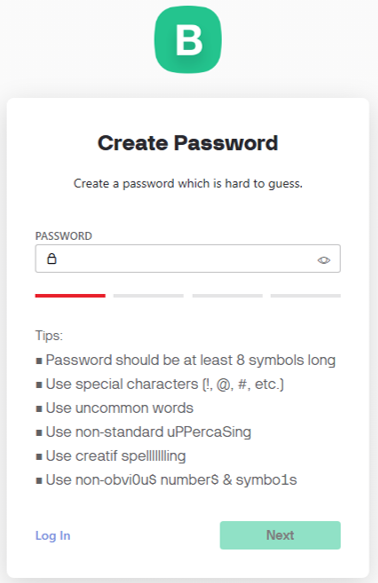The image size is (378, 583).
Task: Click the non-obvi0u$ number$ tip
Action: [166, 480]
